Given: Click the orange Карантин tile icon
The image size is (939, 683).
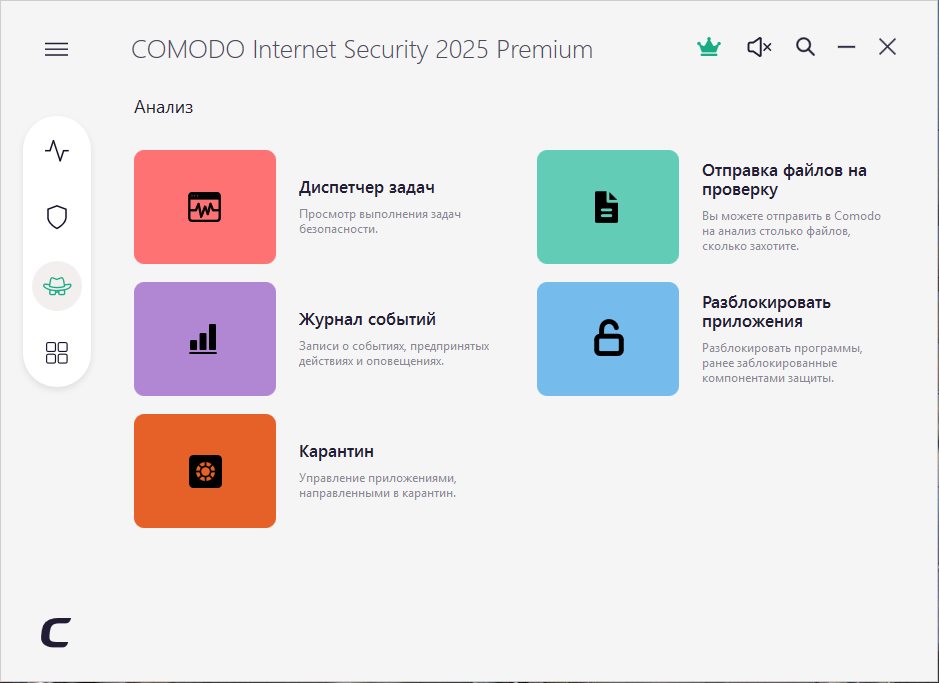Looking at the screenshot, I should (x=205, y=471).
